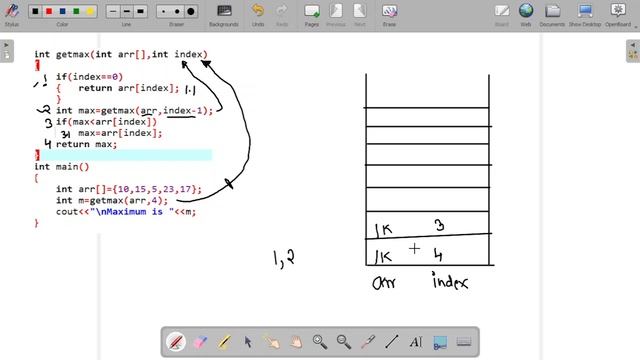640x360 pixels.
Task: Show the virtual keyboard
Action: click(464, 342)
